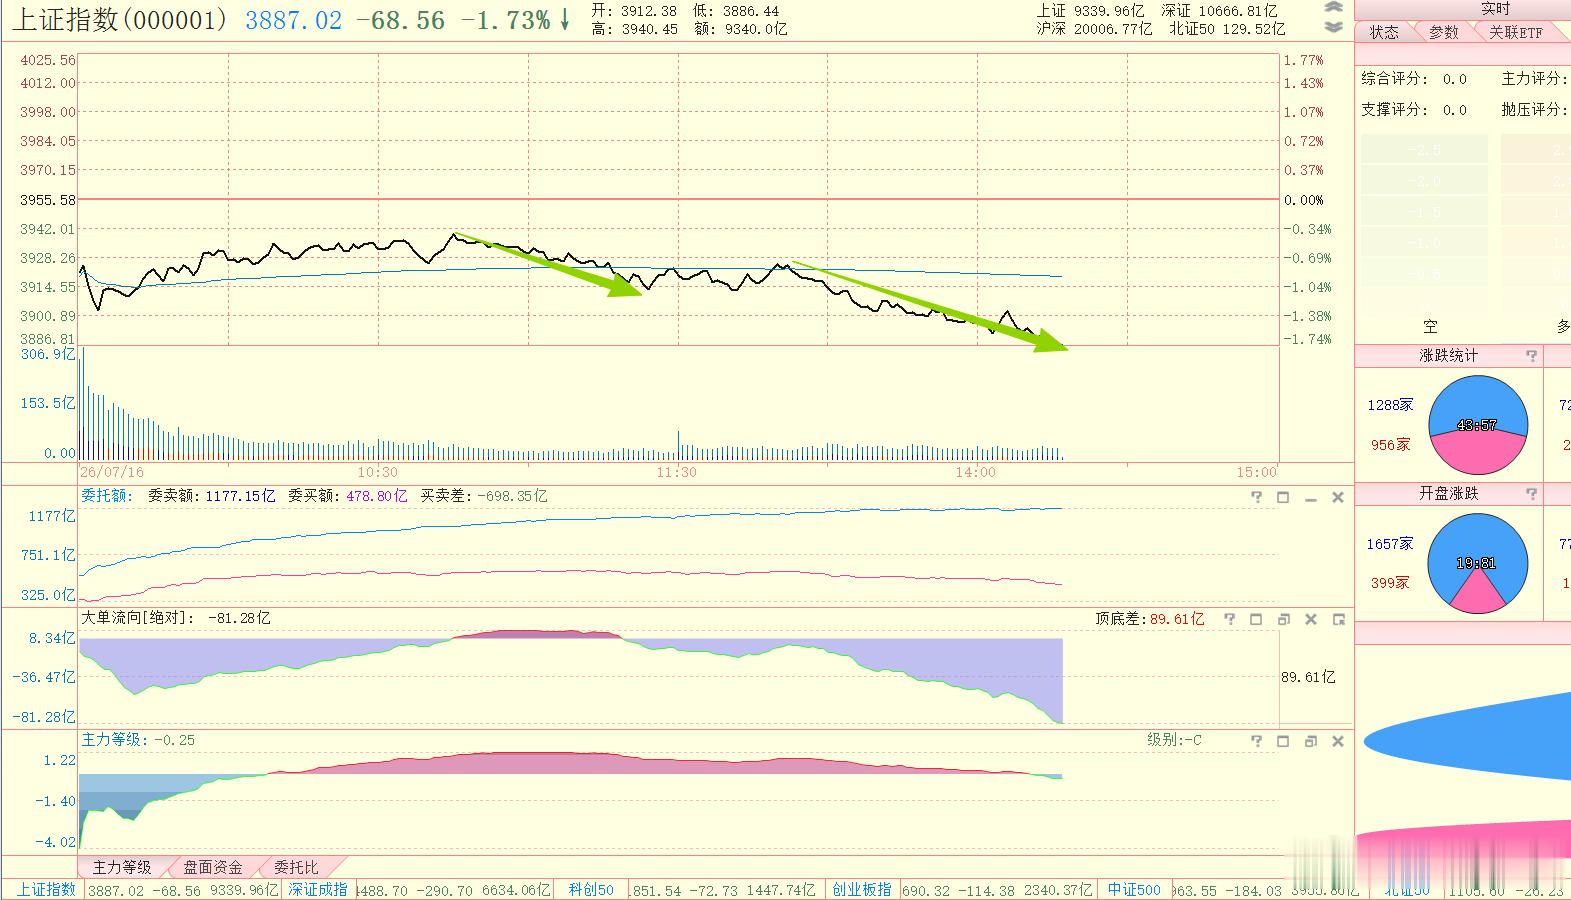Close the 主力等级 panel
1571x900 pixels.
point(1338,741)
